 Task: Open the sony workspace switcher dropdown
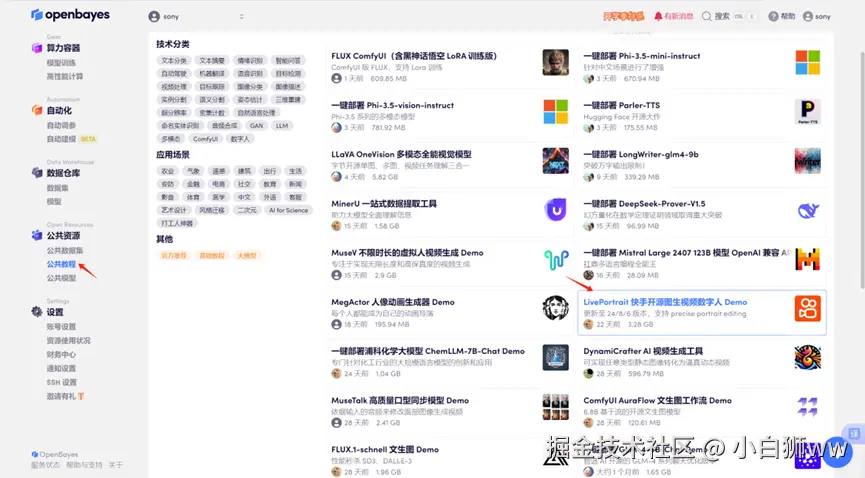click(196, 17)
